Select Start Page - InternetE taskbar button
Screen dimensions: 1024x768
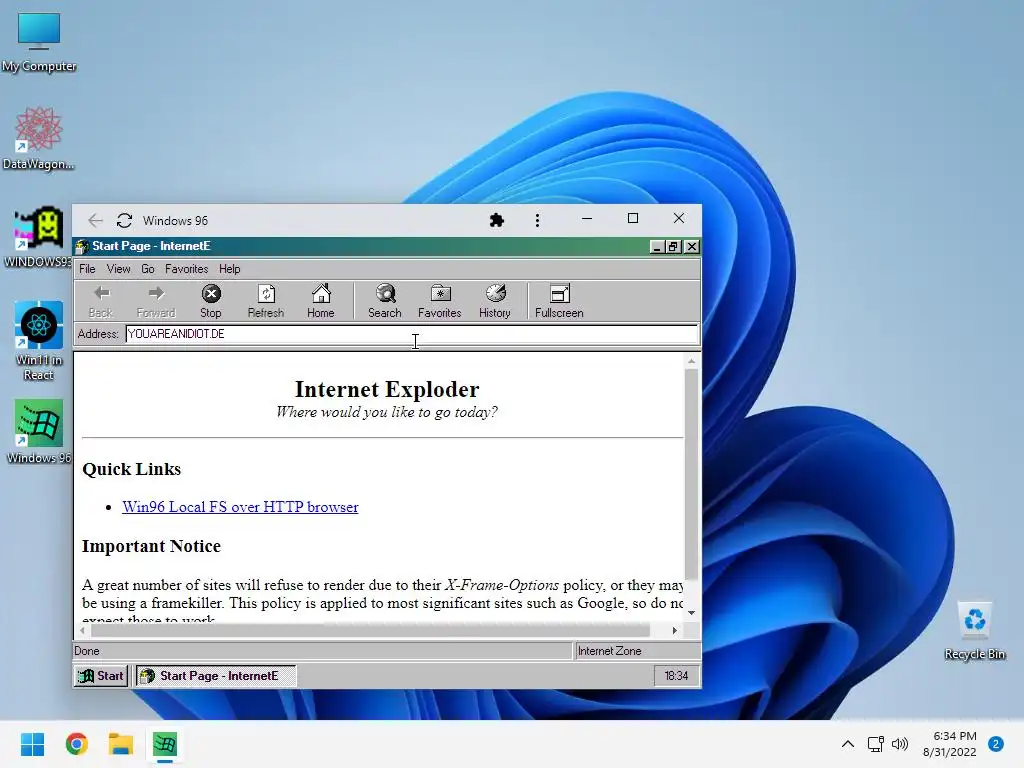click(x=216, y=676)
